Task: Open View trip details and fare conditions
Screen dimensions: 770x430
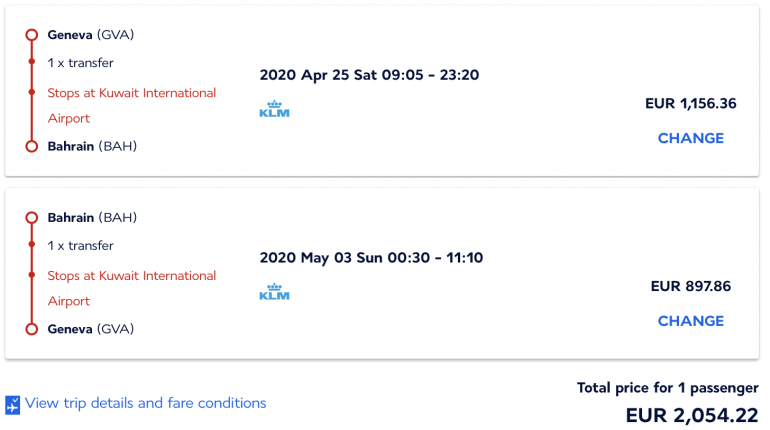Action: click(146, 404)
